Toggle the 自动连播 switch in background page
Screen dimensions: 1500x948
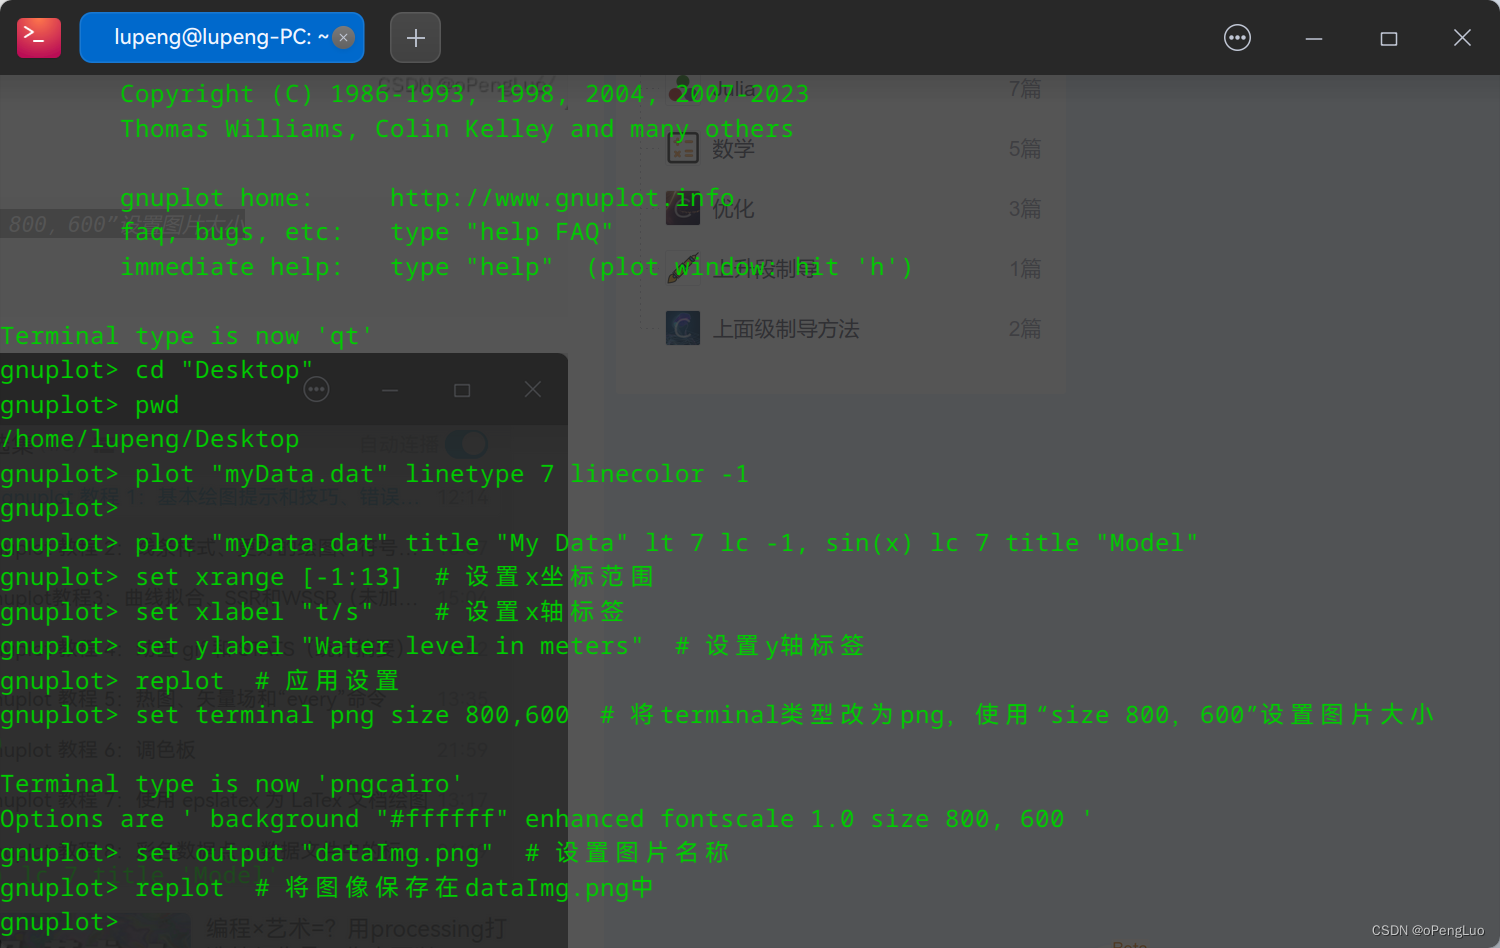click(467, 443)
